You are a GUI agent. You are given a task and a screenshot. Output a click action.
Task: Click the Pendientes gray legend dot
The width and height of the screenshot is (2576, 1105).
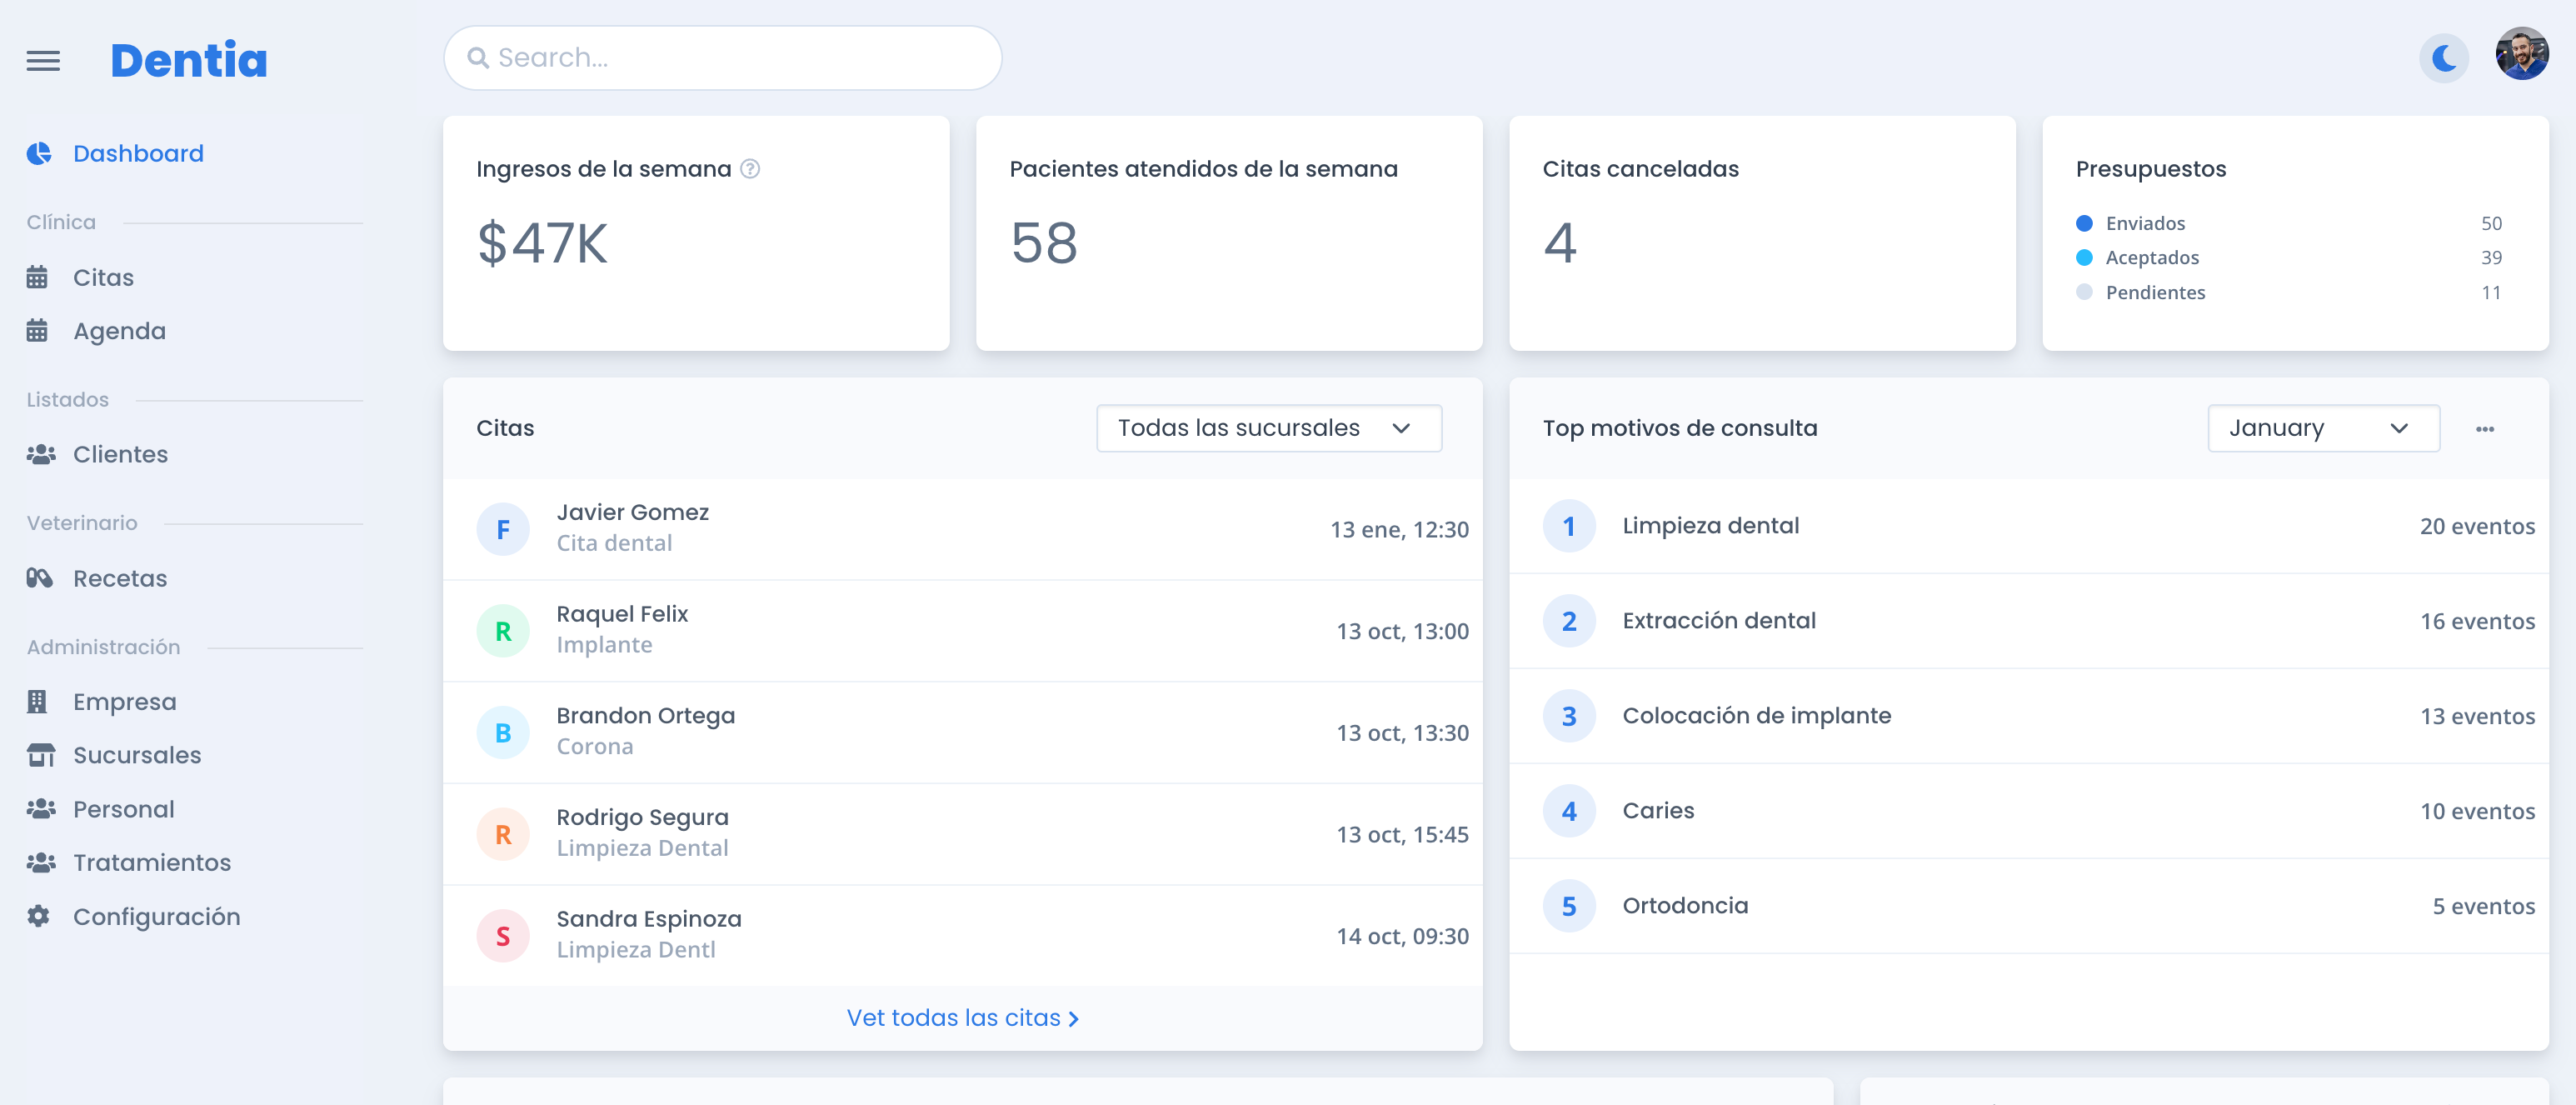2084,292
